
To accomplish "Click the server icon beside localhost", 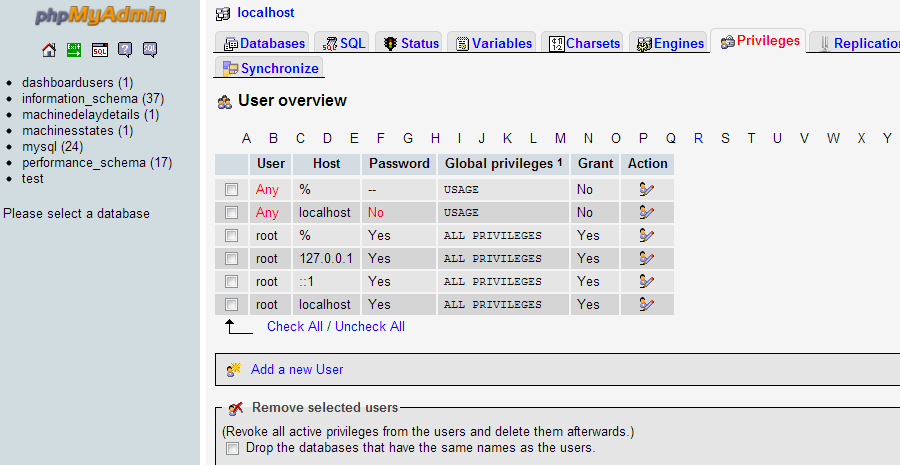I will click(223, 14).
